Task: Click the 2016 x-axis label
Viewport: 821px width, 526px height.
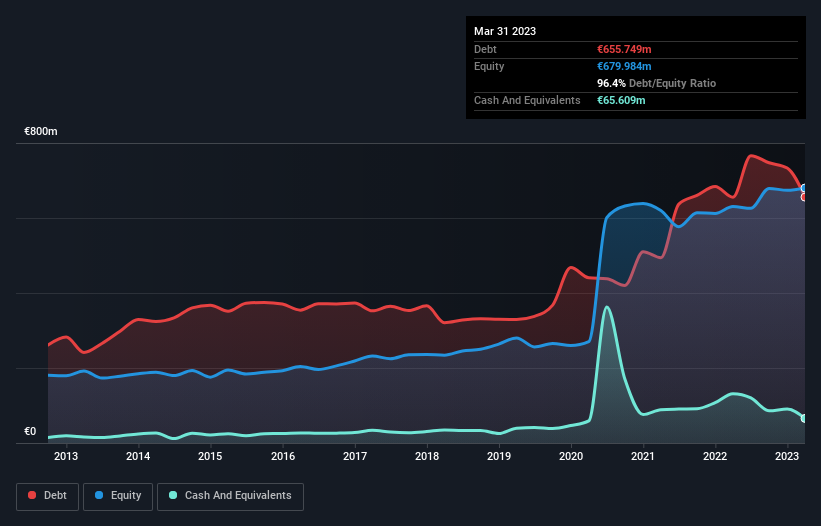Action: [283, 456]
